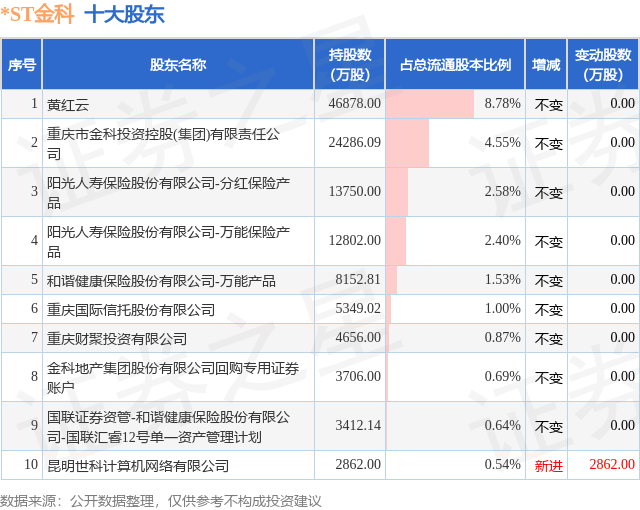Click the 十大股东 title text
This screenshot has width=640, height=510.
pos(124,14)
